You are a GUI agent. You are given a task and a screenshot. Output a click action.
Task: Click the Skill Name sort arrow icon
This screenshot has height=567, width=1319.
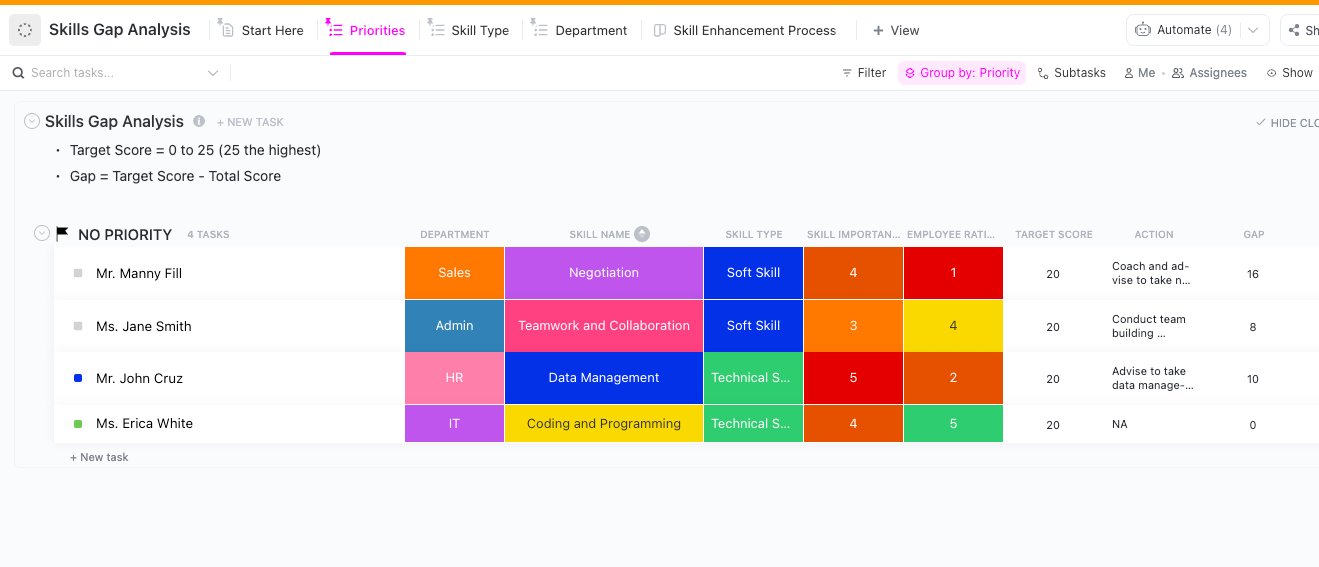coord(642,234)
